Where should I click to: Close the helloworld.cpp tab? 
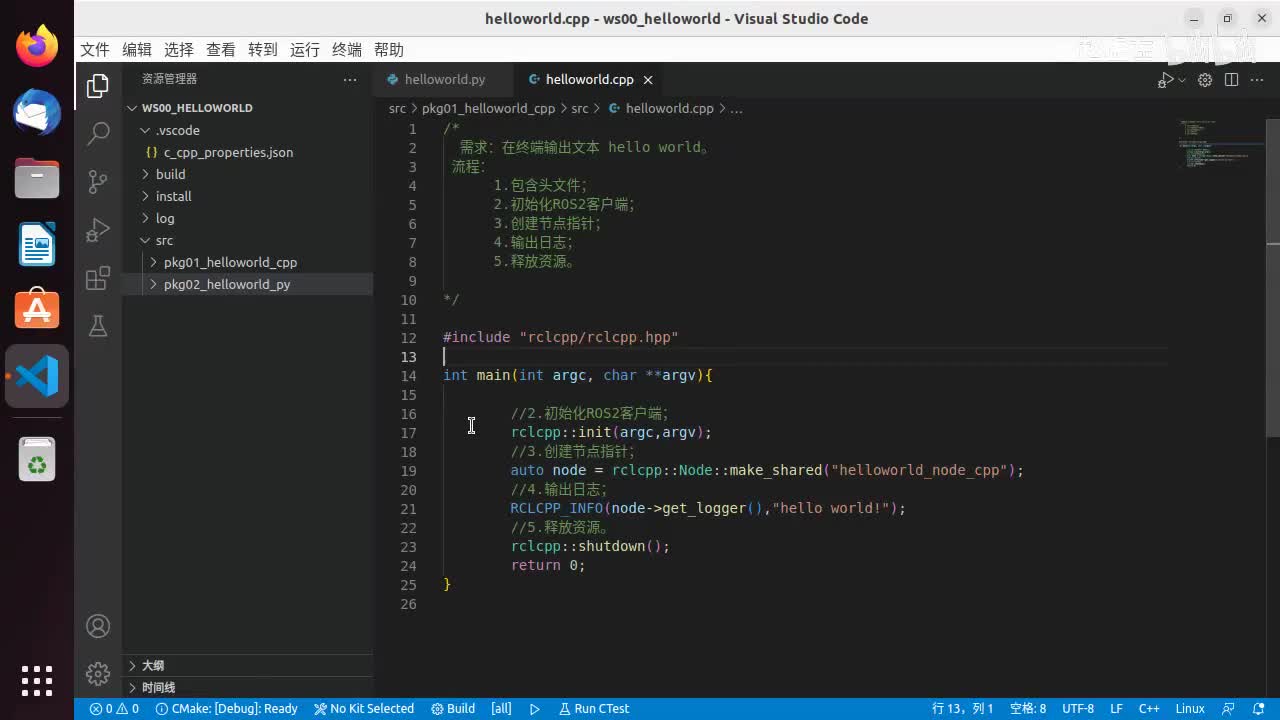tap(648, 80)
